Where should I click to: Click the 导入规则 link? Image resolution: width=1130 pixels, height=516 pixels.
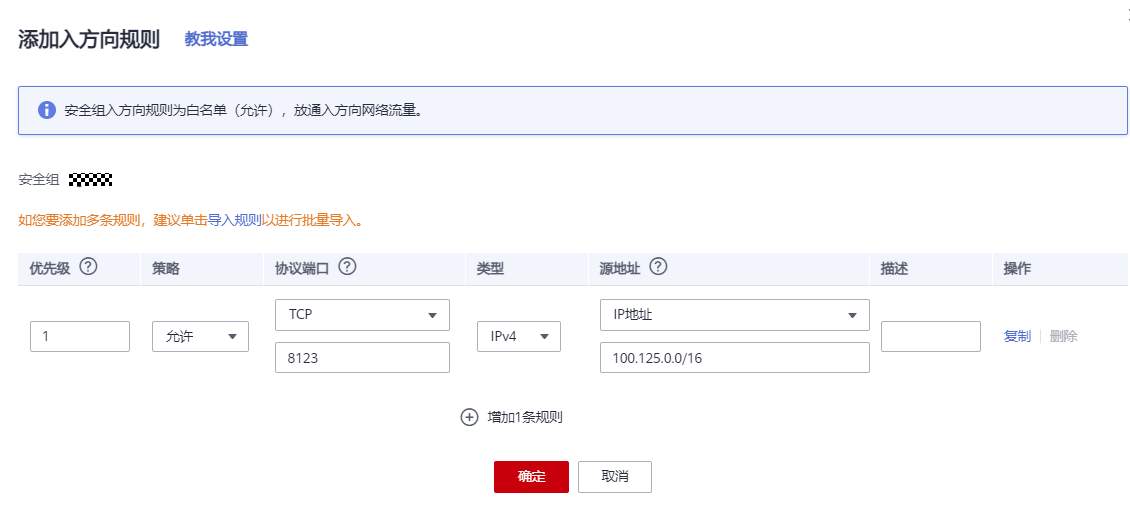(x=234, y=221)
